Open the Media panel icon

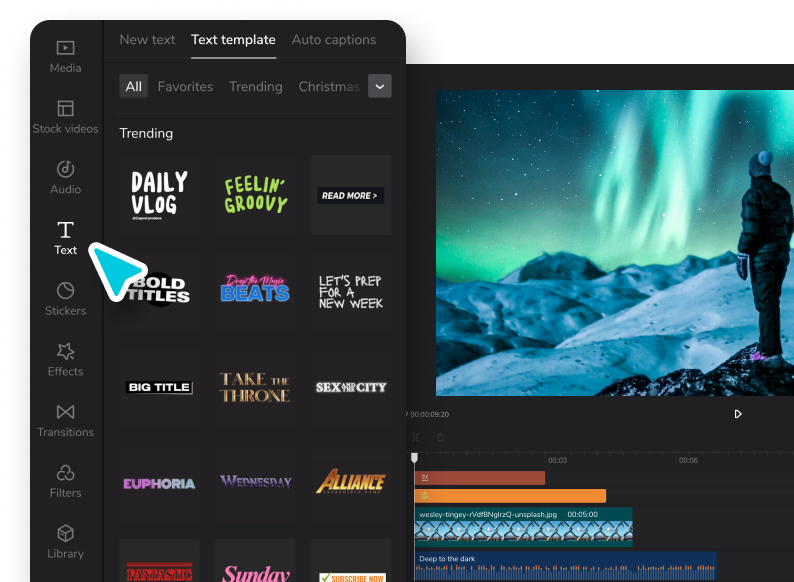[x=65, y=48]
